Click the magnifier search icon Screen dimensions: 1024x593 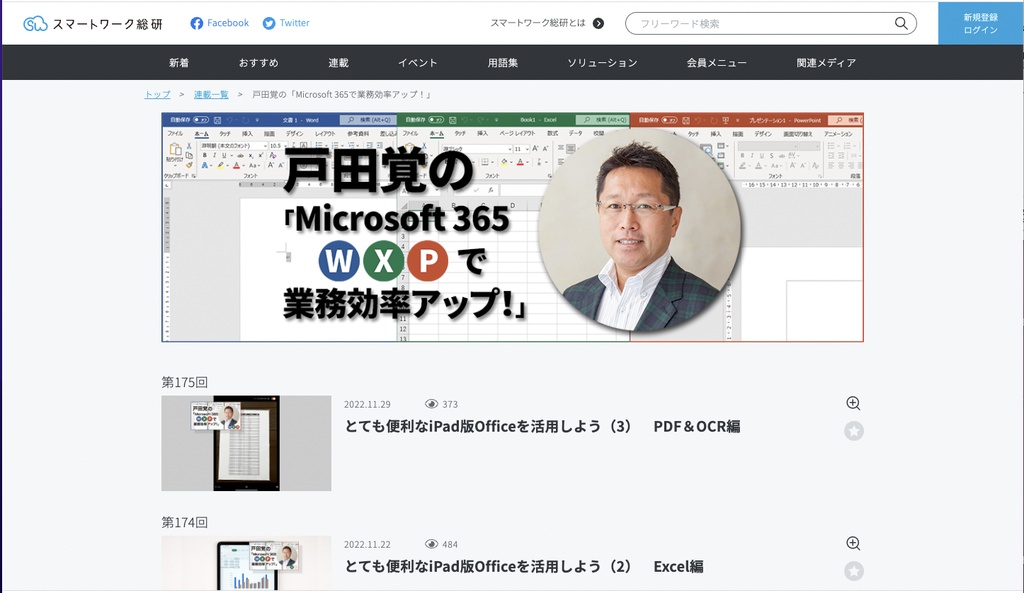901,24
